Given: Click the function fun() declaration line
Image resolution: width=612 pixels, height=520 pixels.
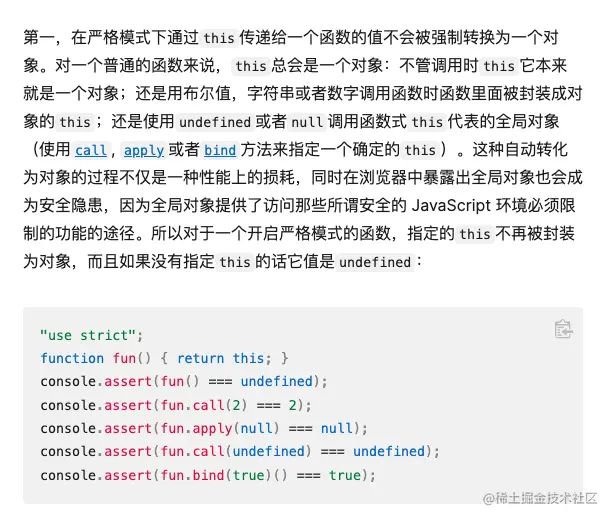Looking at the screenshot, I should pyautogui.click(x=164, y=358).
